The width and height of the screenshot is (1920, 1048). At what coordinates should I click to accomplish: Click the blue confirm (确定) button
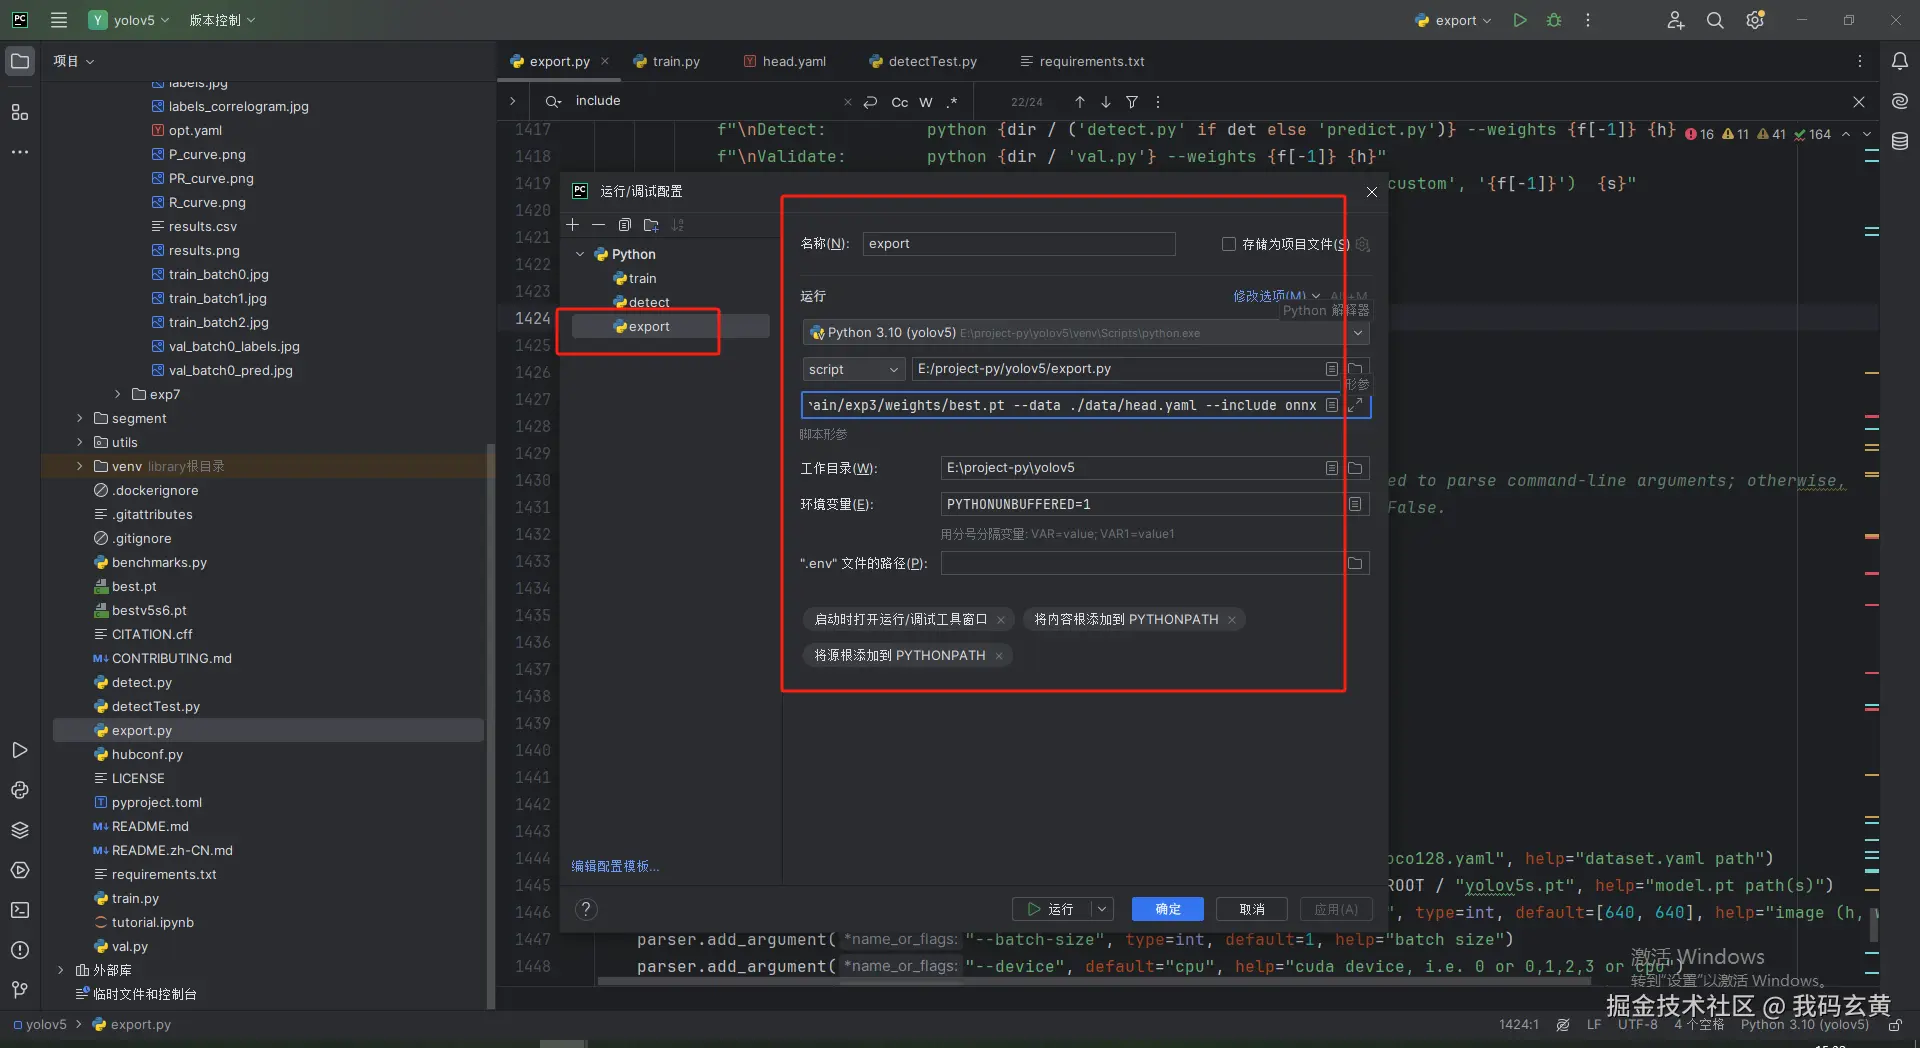point(1167,909)
